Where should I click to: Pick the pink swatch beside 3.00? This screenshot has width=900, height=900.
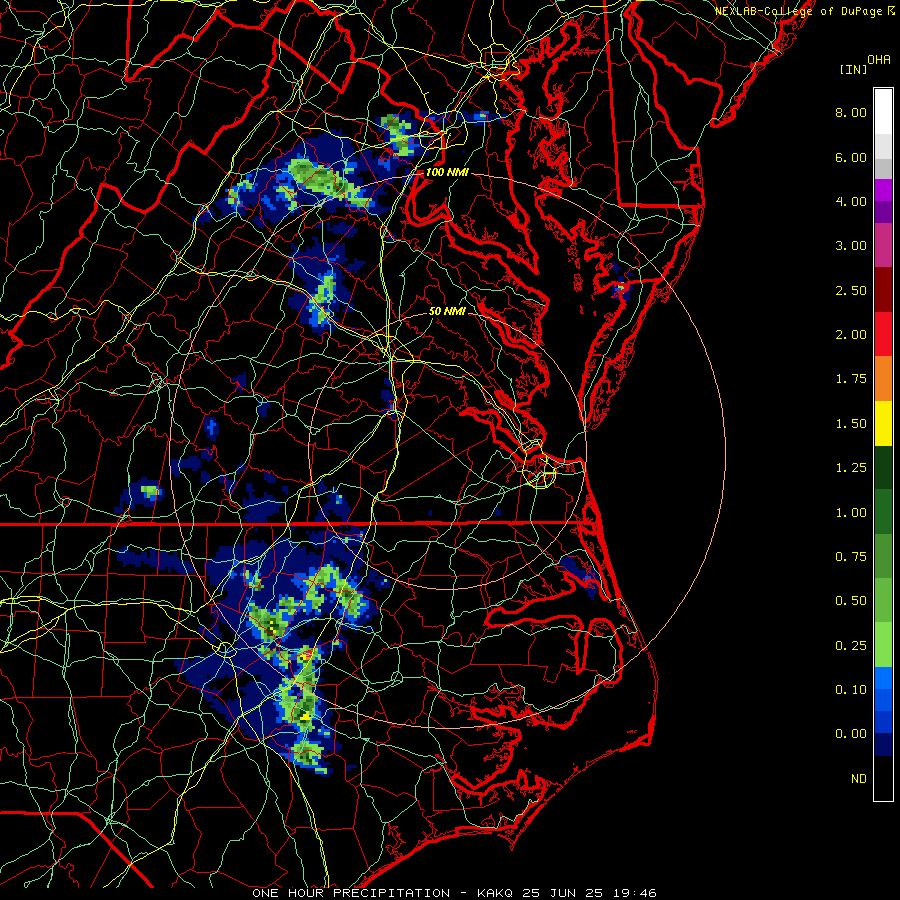(883, 245)
